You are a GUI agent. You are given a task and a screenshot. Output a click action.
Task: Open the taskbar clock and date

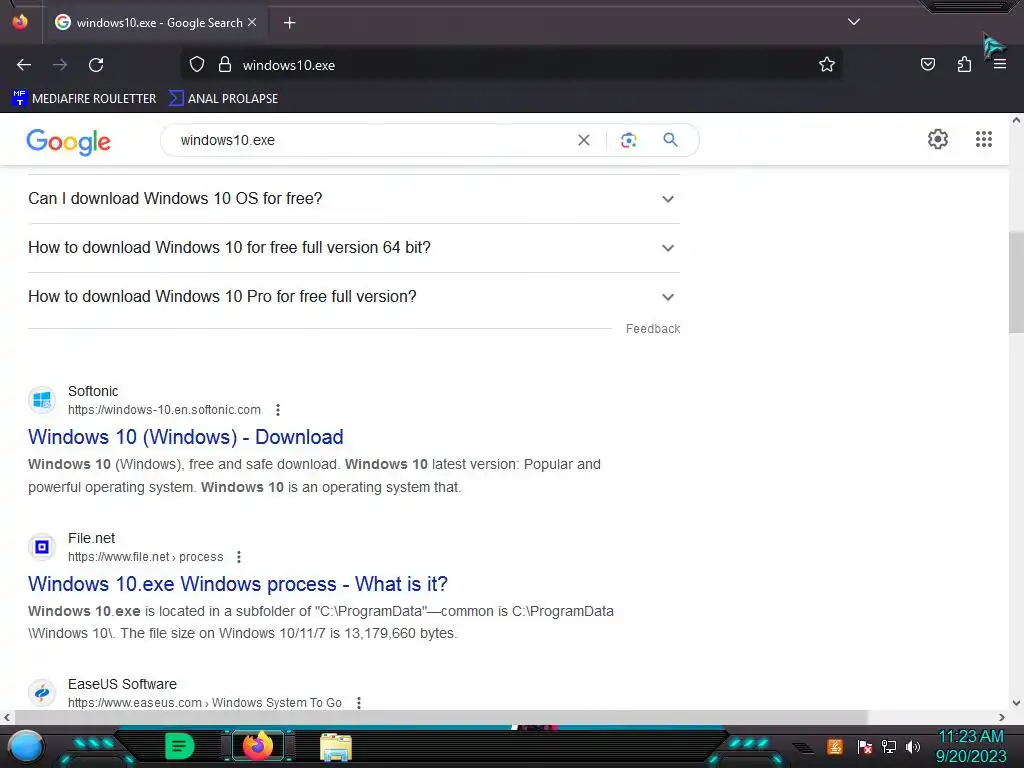click(971, 746)
